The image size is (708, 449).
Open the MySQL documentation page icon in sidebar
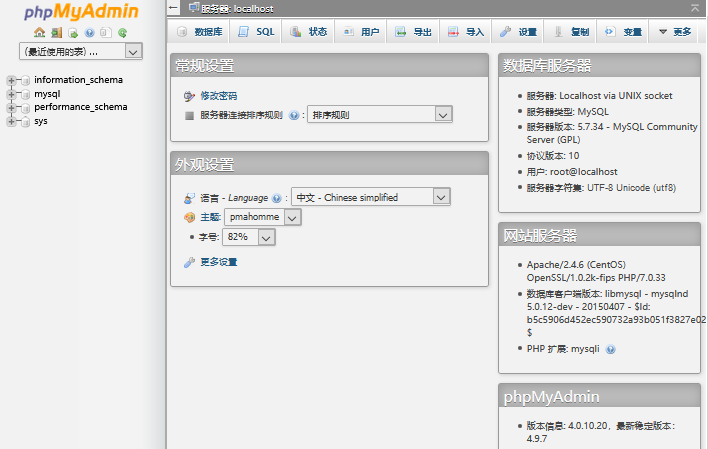(x=106, y=33)
